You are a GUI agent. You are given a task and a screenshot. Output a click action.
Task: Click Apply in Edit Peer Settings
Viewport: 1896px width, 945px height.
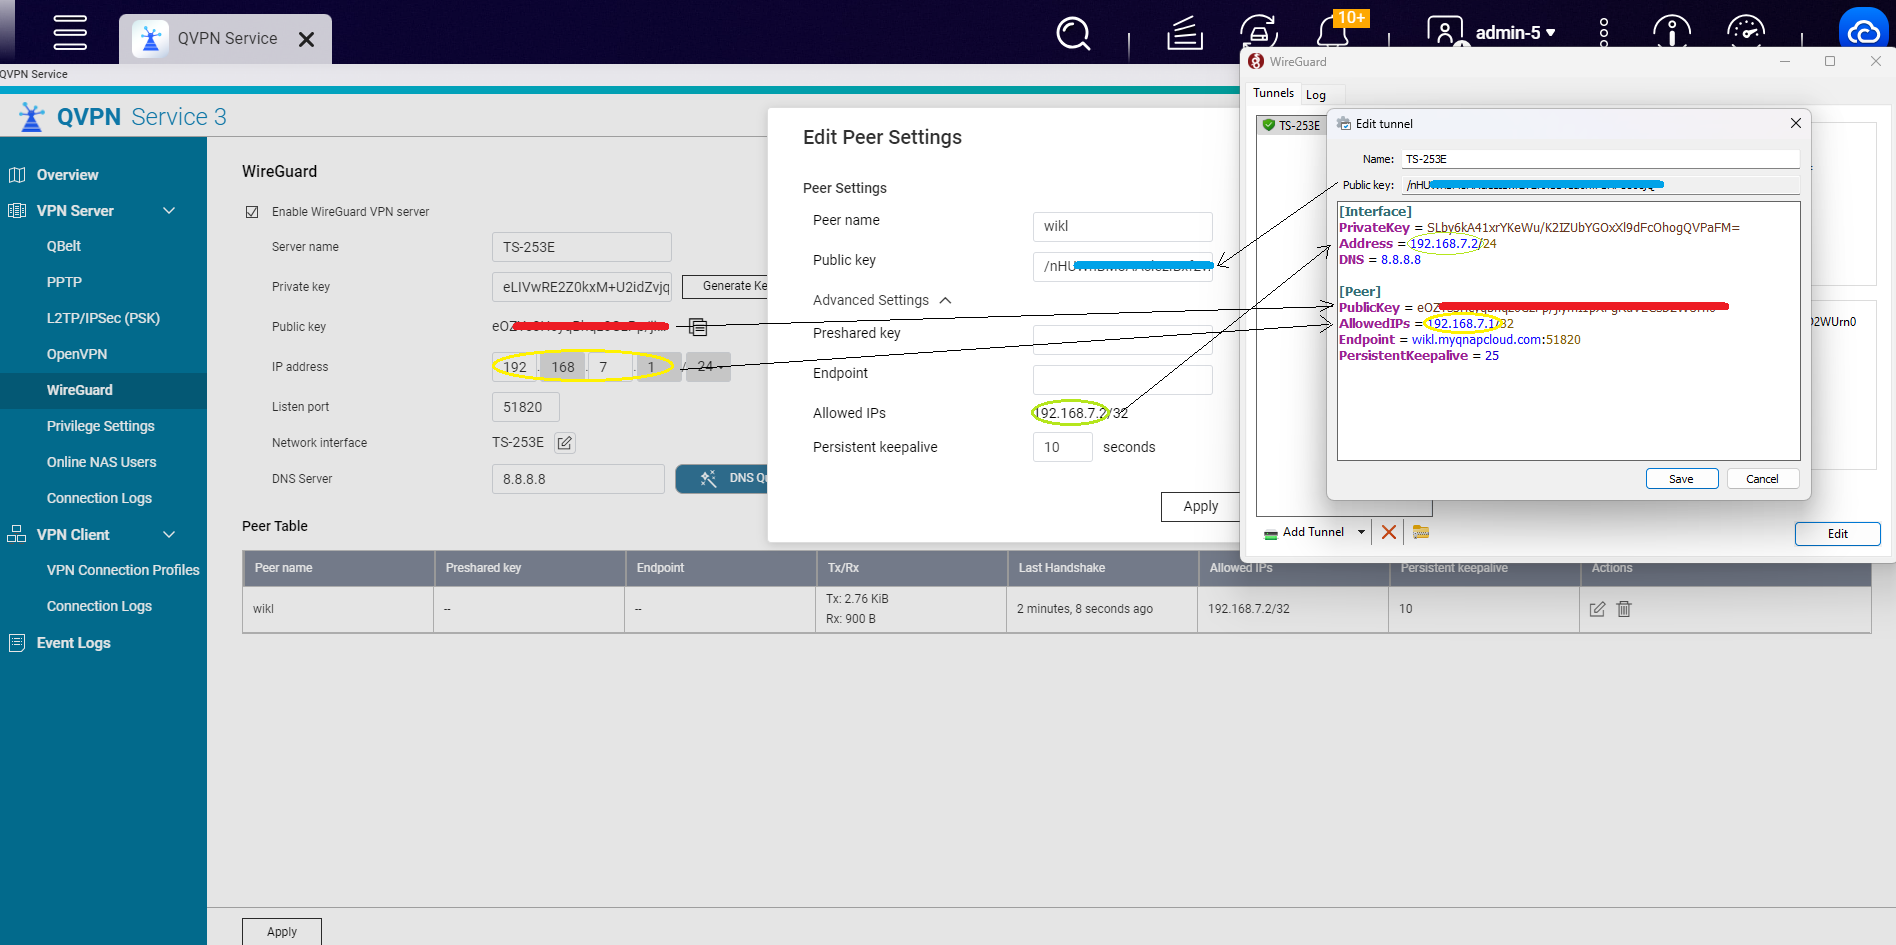point(1200,507)
